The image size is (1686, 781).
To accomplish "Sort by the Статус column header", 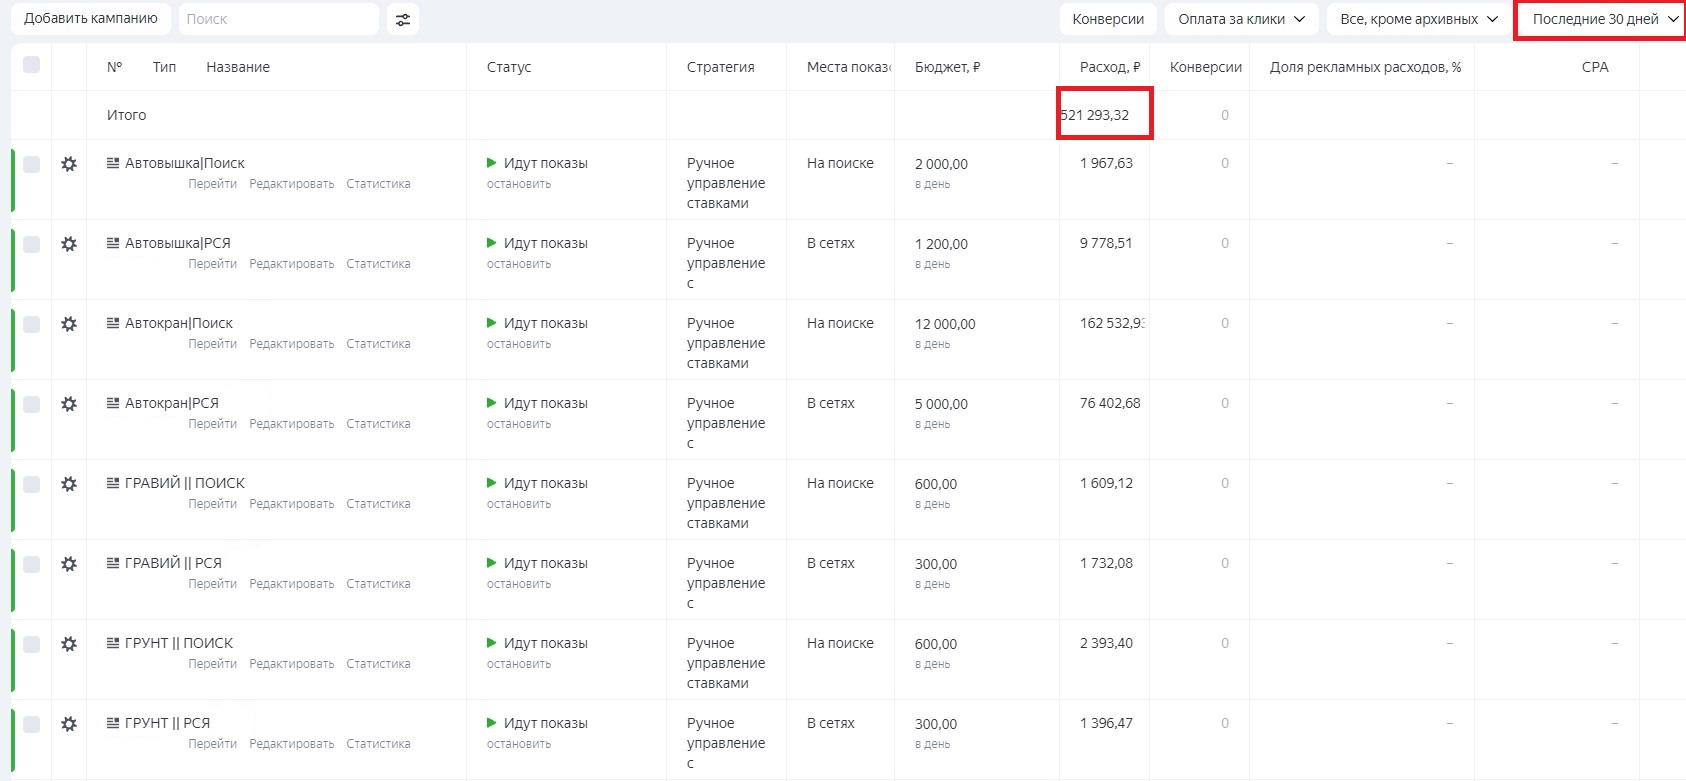I will point(509,67).
